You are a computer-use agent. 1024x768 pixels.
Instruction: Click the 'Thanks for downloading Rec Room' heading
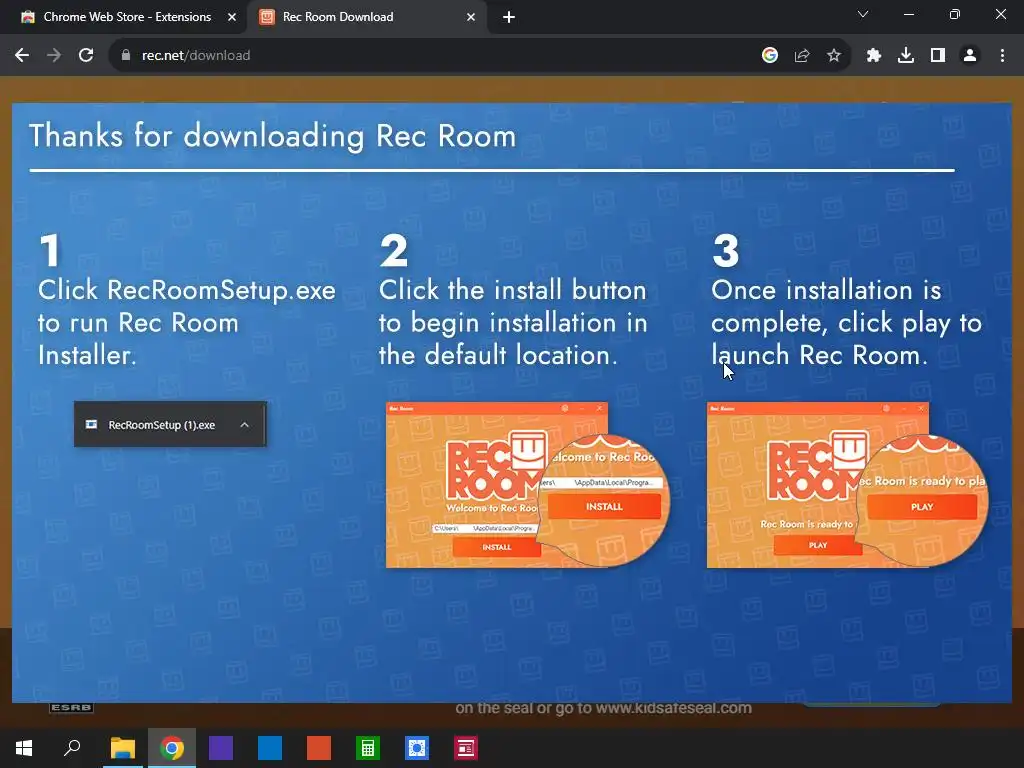273,136
